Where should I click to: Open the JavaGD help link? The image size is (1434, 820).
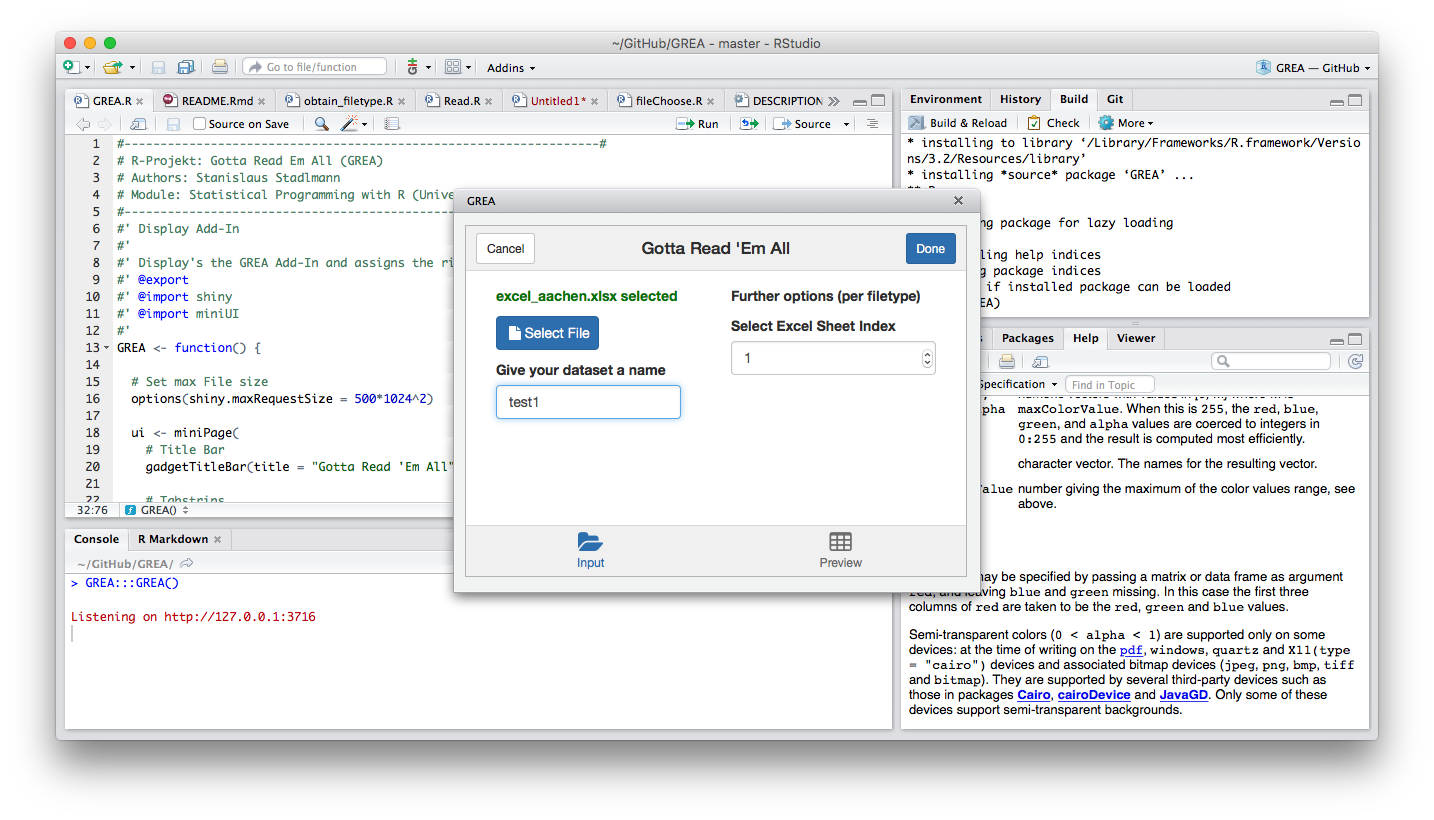point(1186,695)
